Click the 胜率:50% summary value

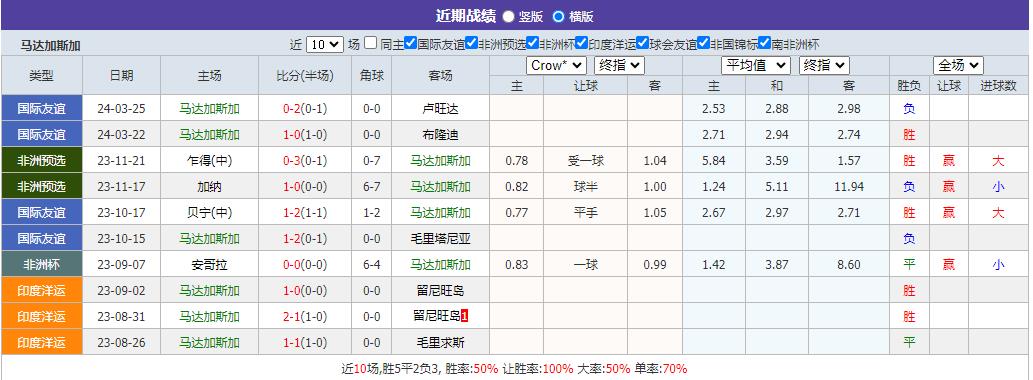point(472,369)
